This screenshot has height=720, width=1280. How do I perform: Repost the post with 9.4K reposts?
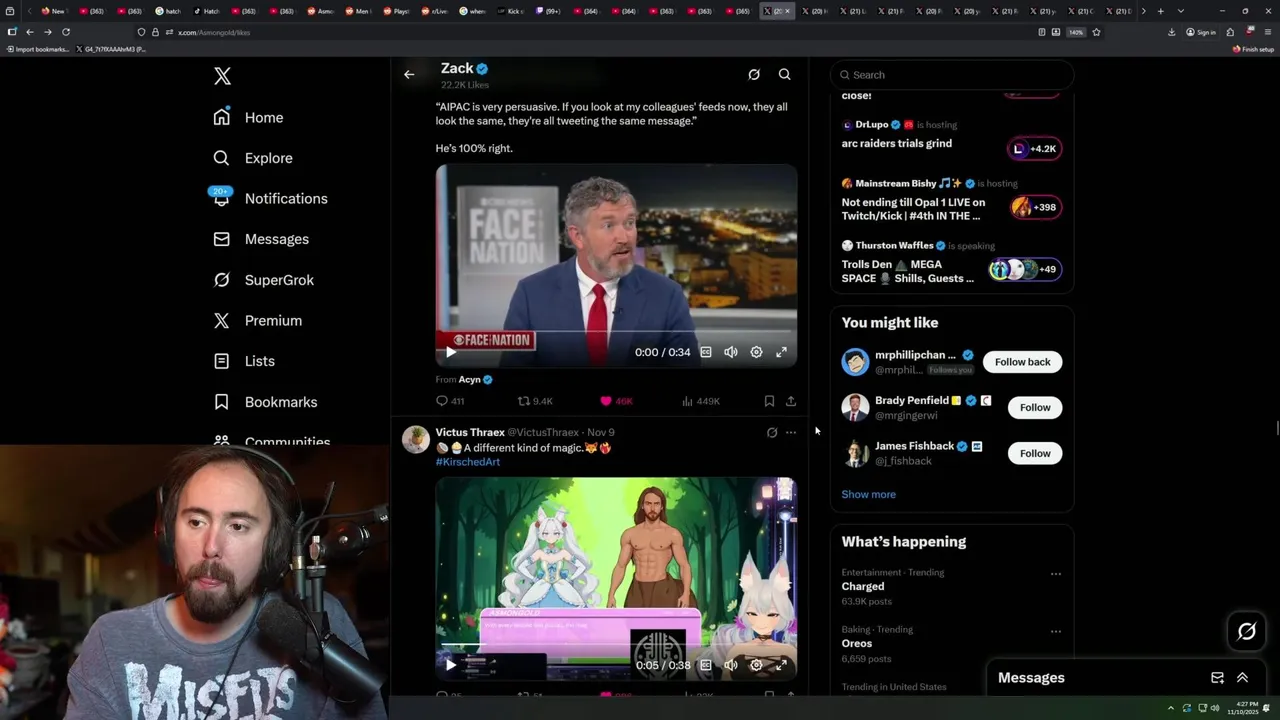point(535,401)
